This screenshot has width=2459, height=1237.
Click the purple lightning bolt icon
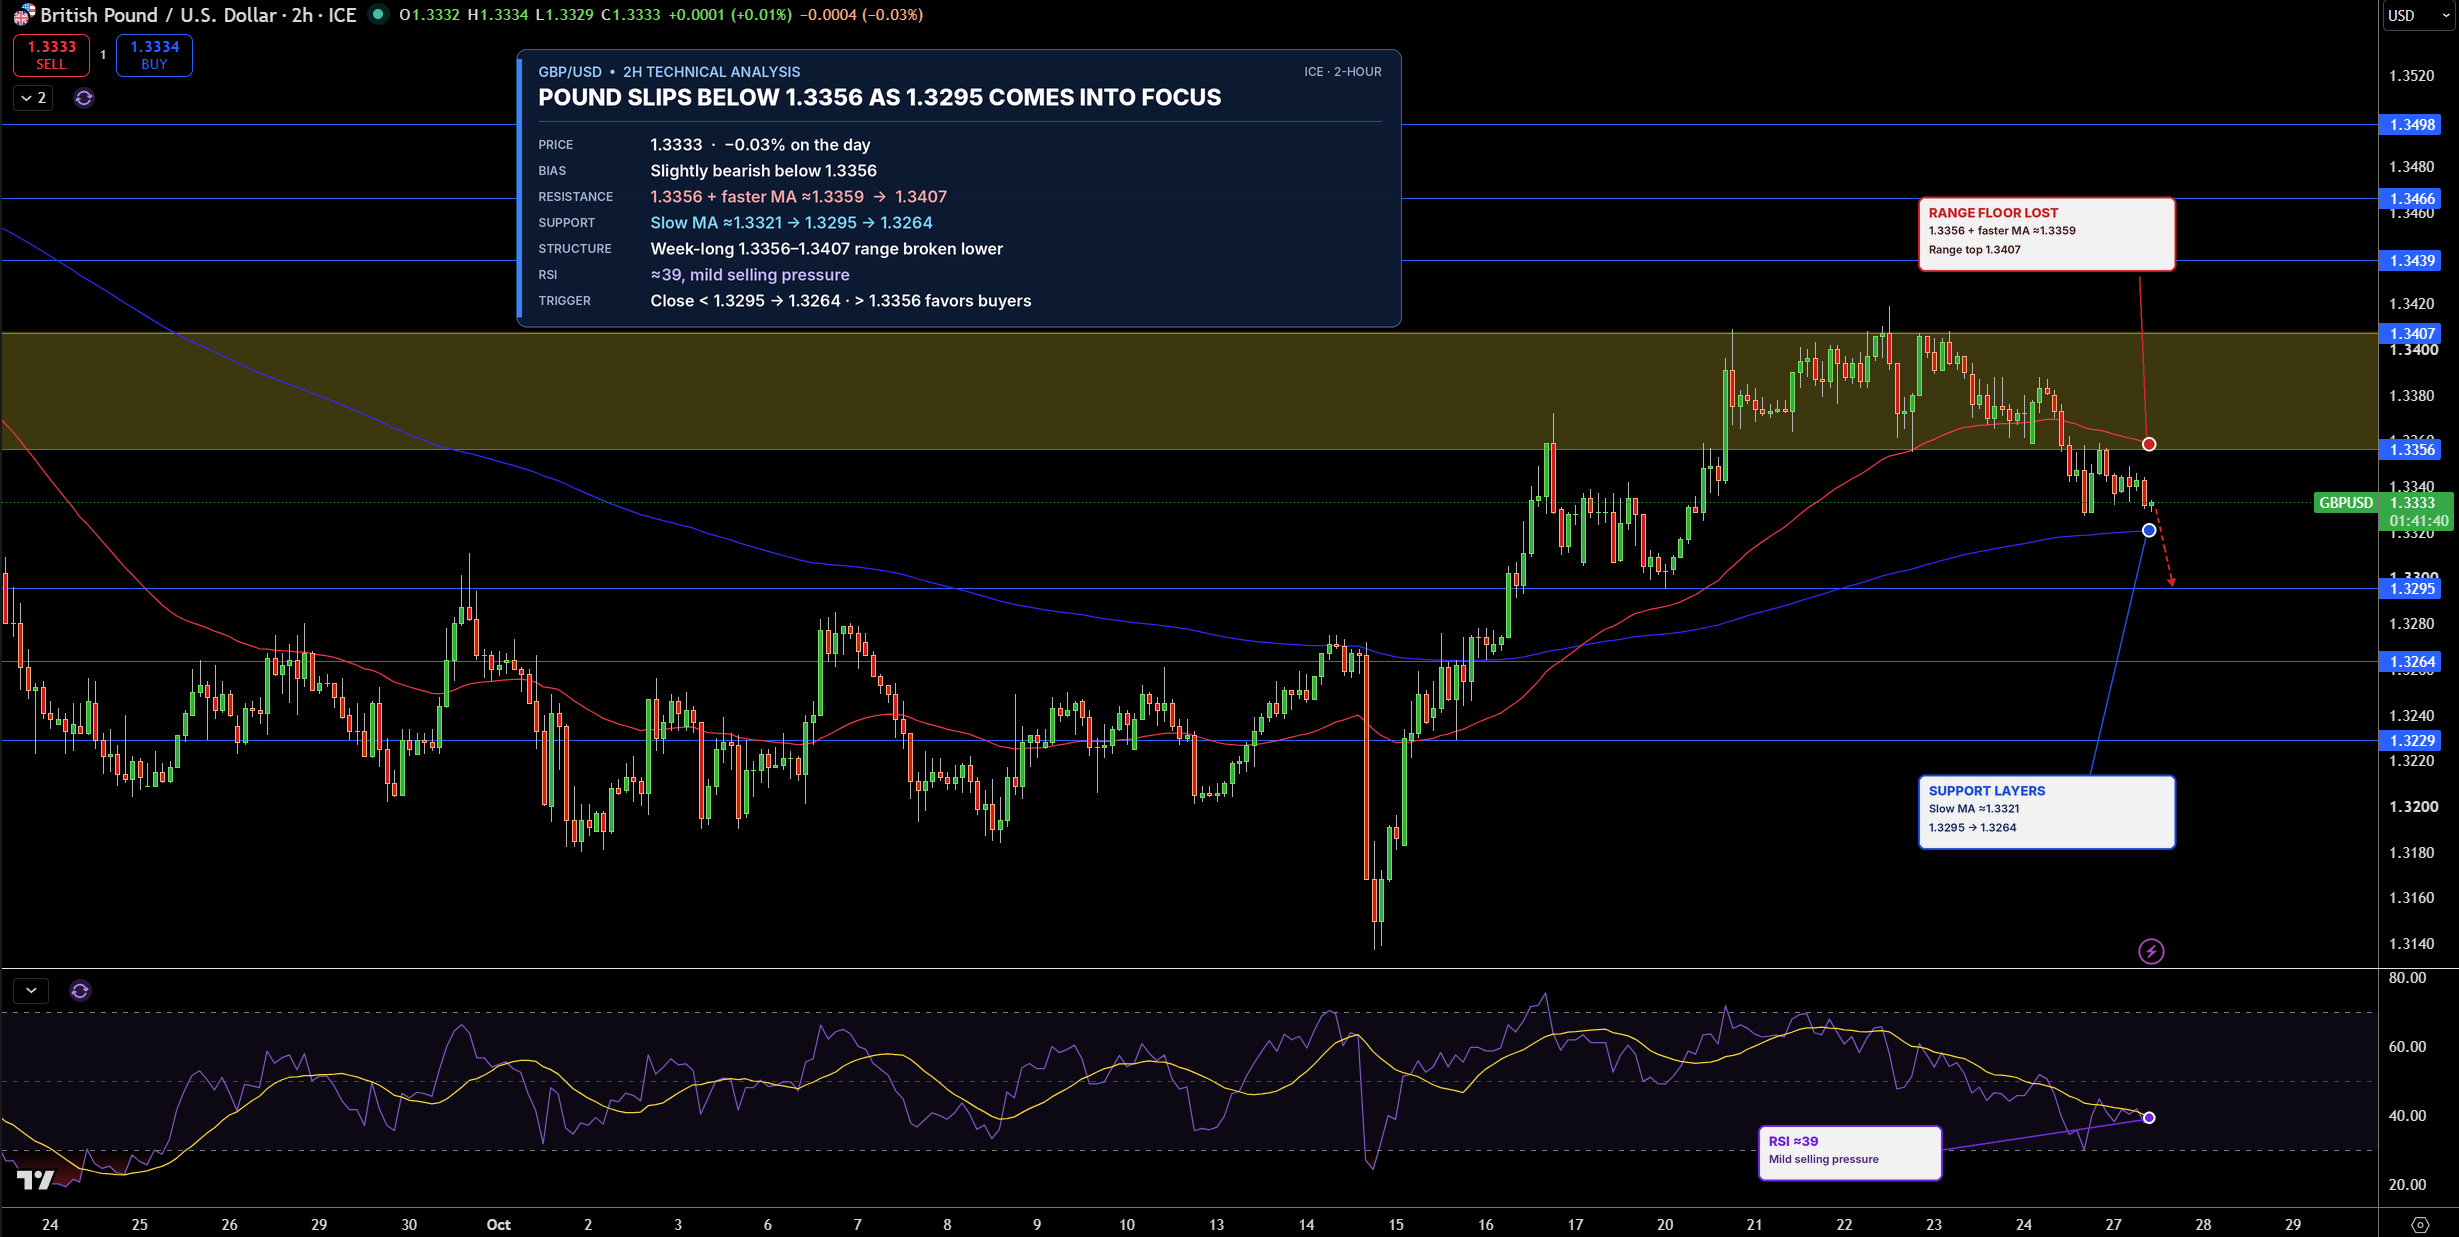coord(2151,951)
